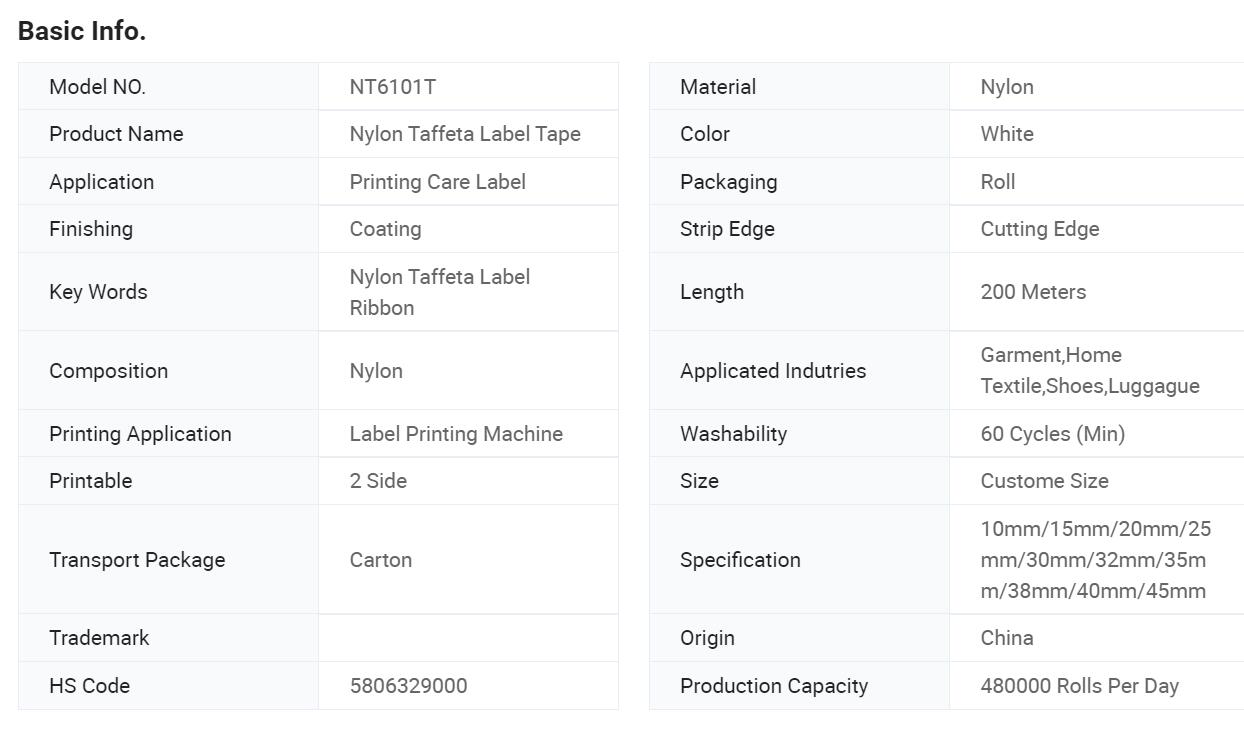Click the Carton transport package value
Viewport: 1244px width, 742px height.
(380, 560)
